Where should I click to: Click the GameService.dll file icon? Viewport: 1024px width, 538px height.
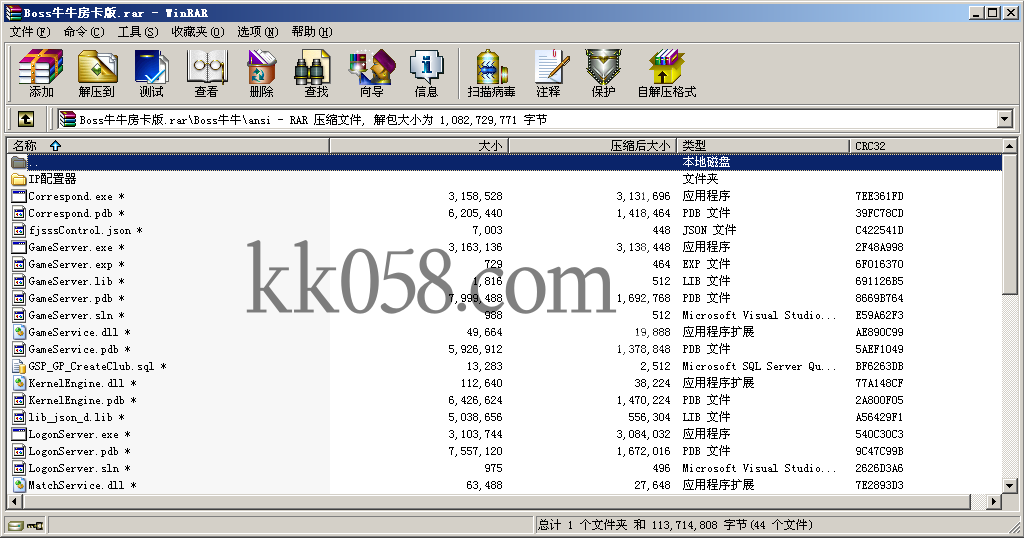coord(18,332)
